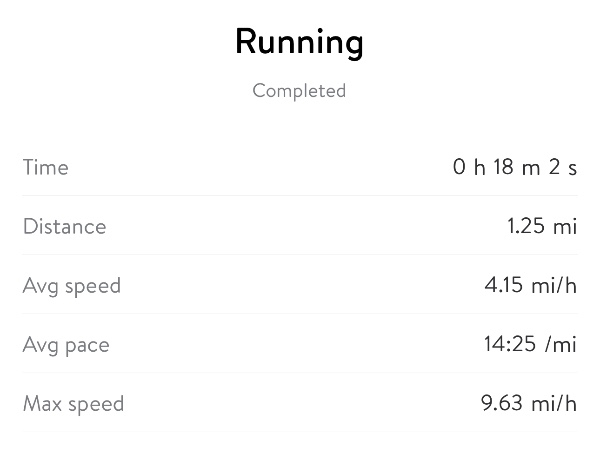Click the Time row label

[46, 167]
